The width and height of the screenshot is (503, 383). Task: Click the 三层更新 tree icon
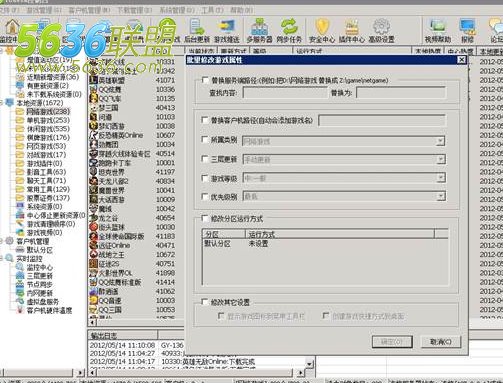click(x=20, y=276)
